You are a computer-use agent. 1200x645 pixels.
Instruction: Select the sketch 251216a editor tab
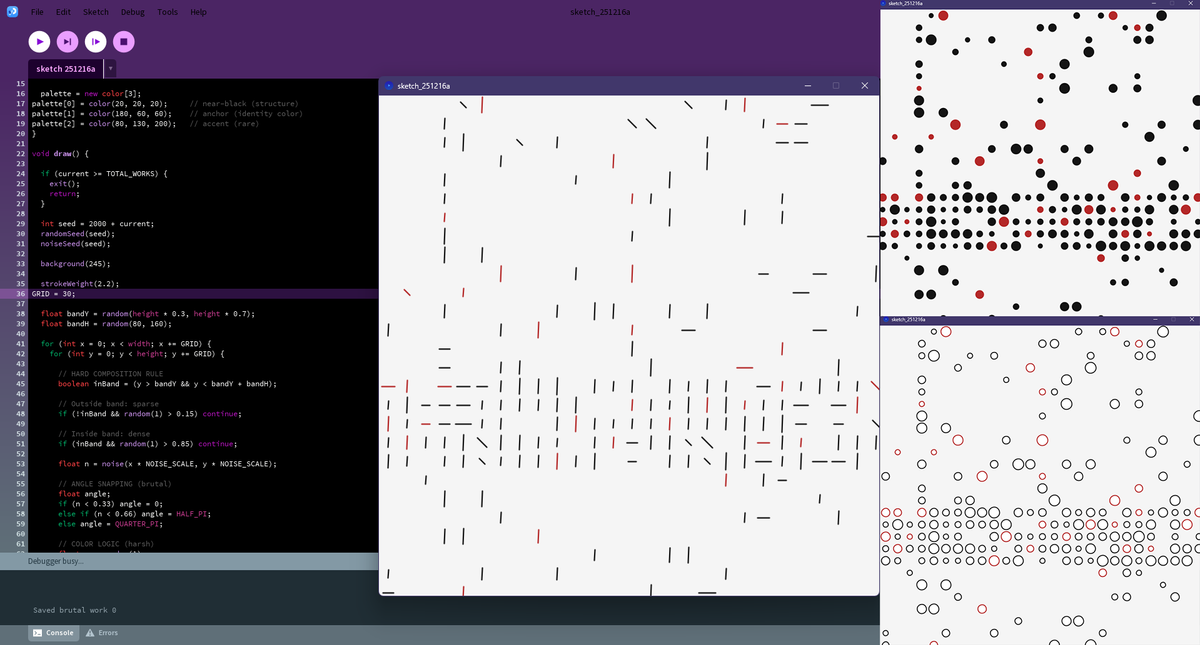(65, 69)
